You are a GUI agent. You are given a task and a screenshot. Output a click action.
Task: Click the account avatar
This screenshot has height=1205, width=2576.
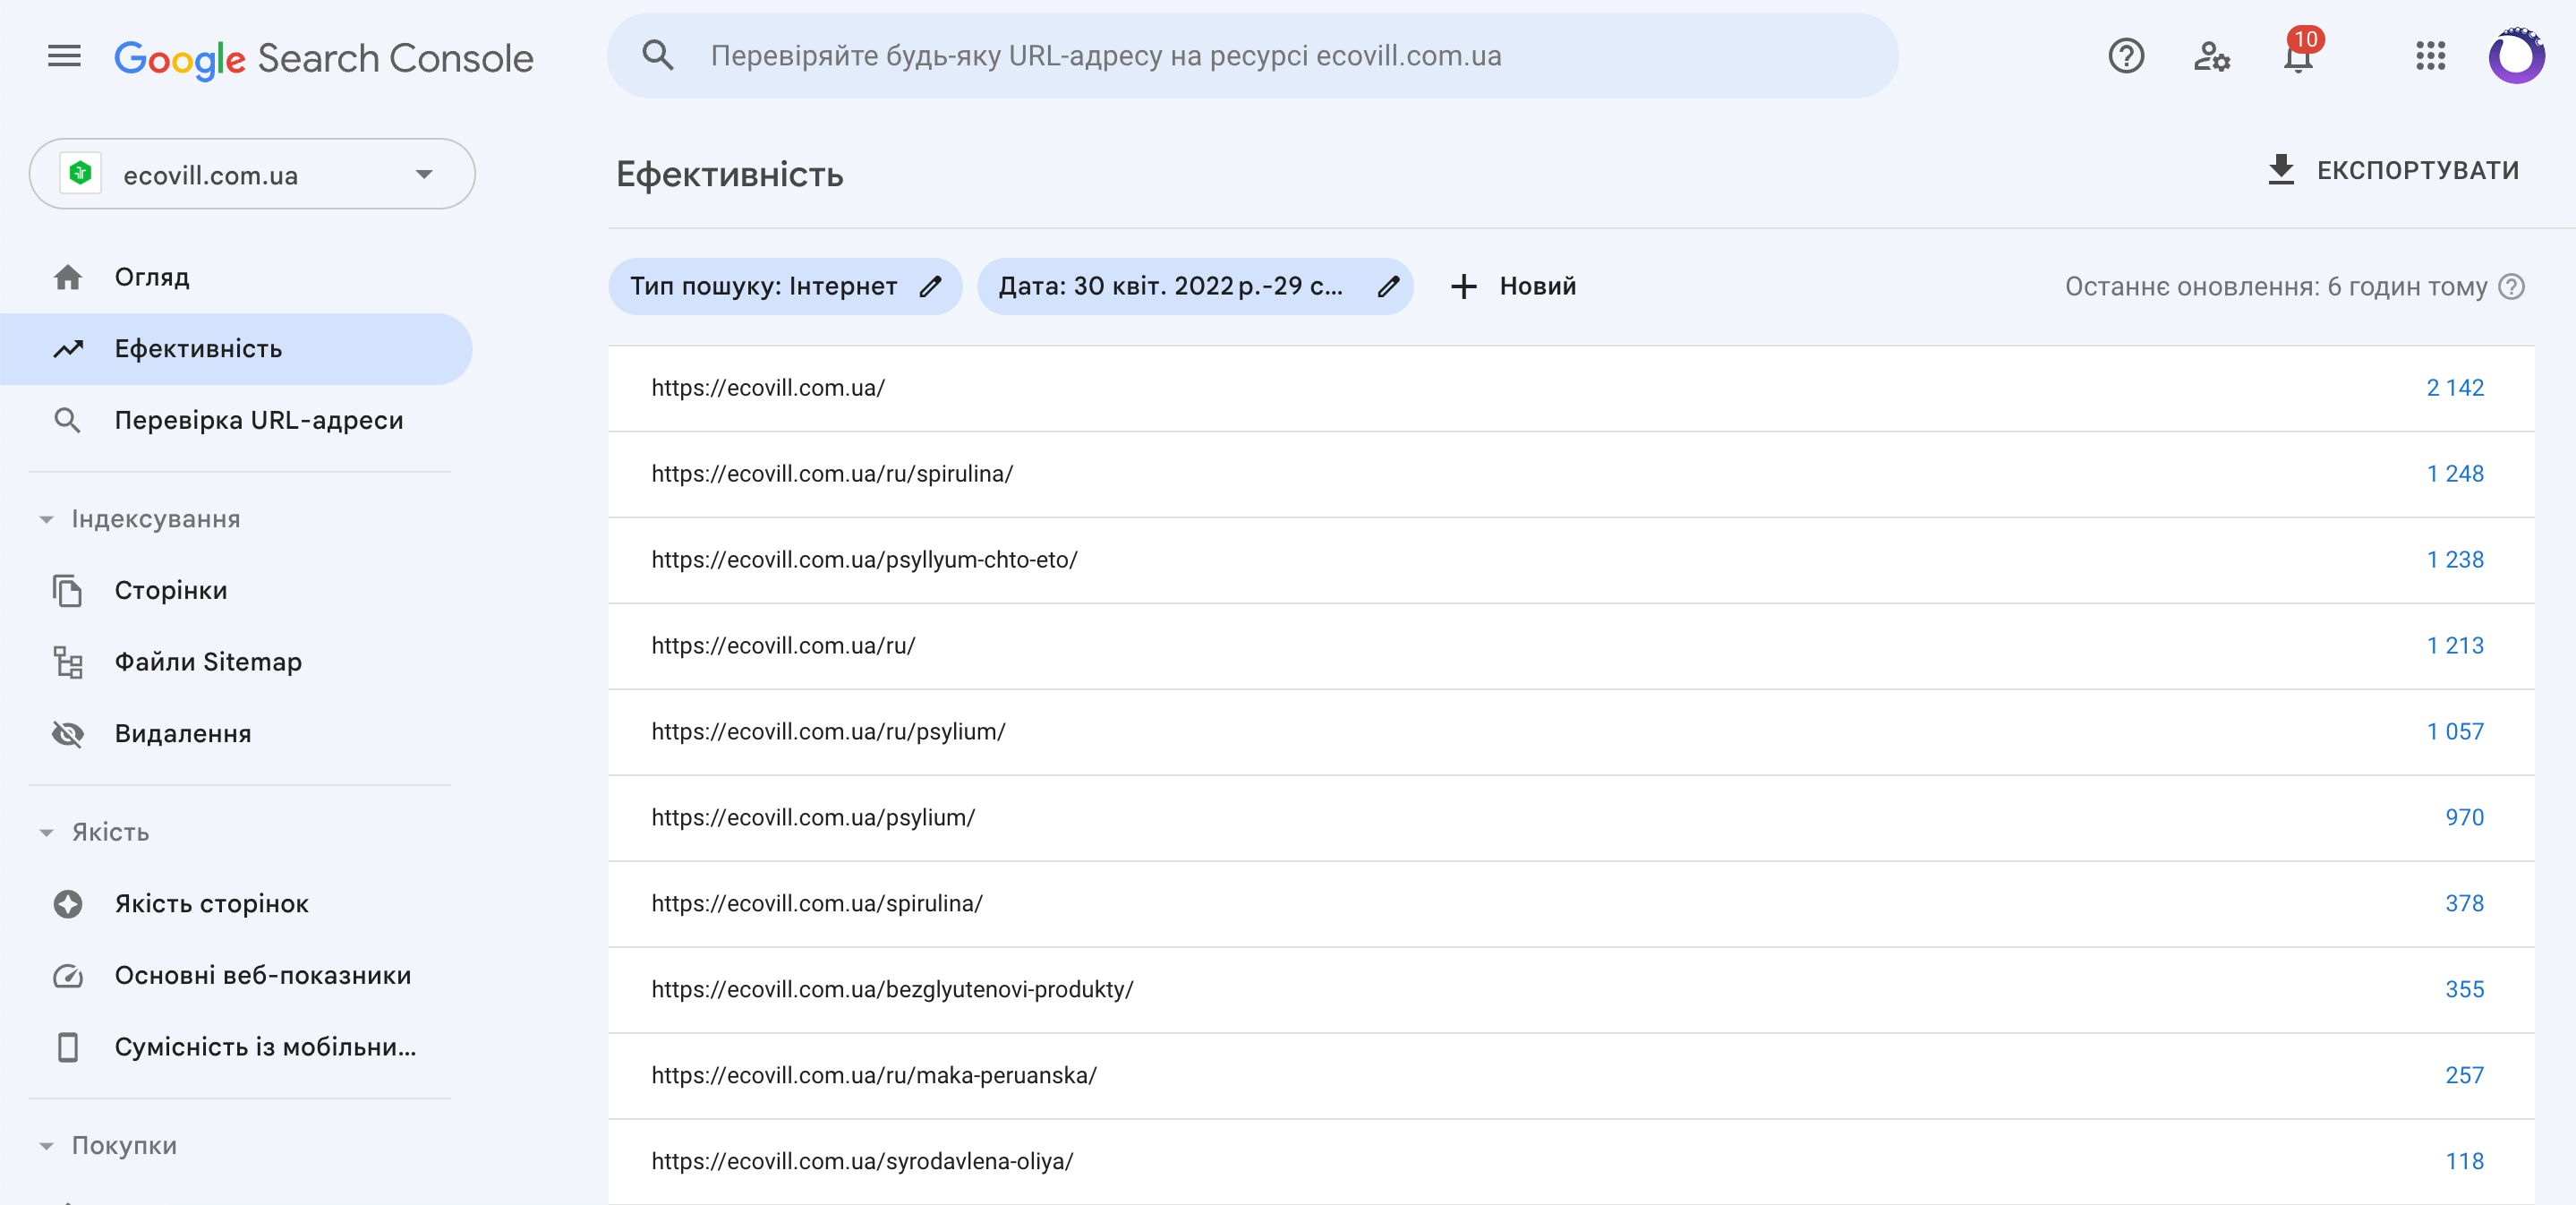click(2516, 56)
